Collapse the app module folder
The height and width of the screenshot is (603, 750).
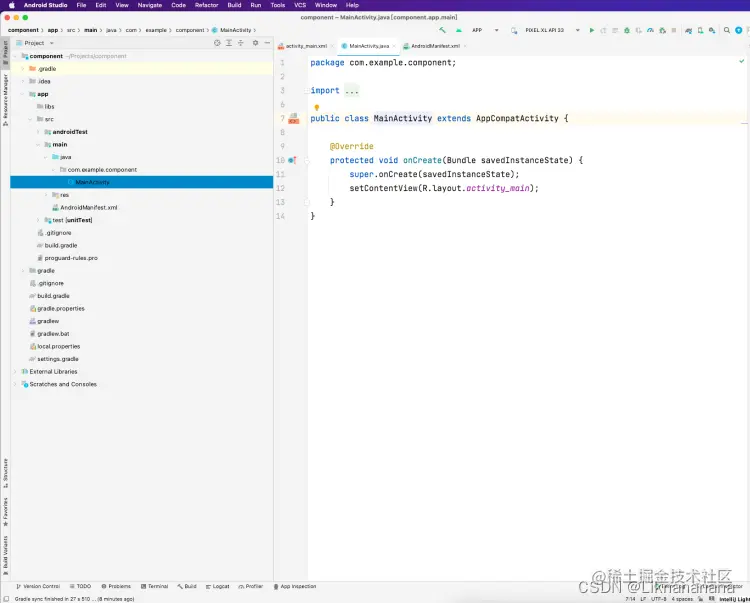[22, 94]
